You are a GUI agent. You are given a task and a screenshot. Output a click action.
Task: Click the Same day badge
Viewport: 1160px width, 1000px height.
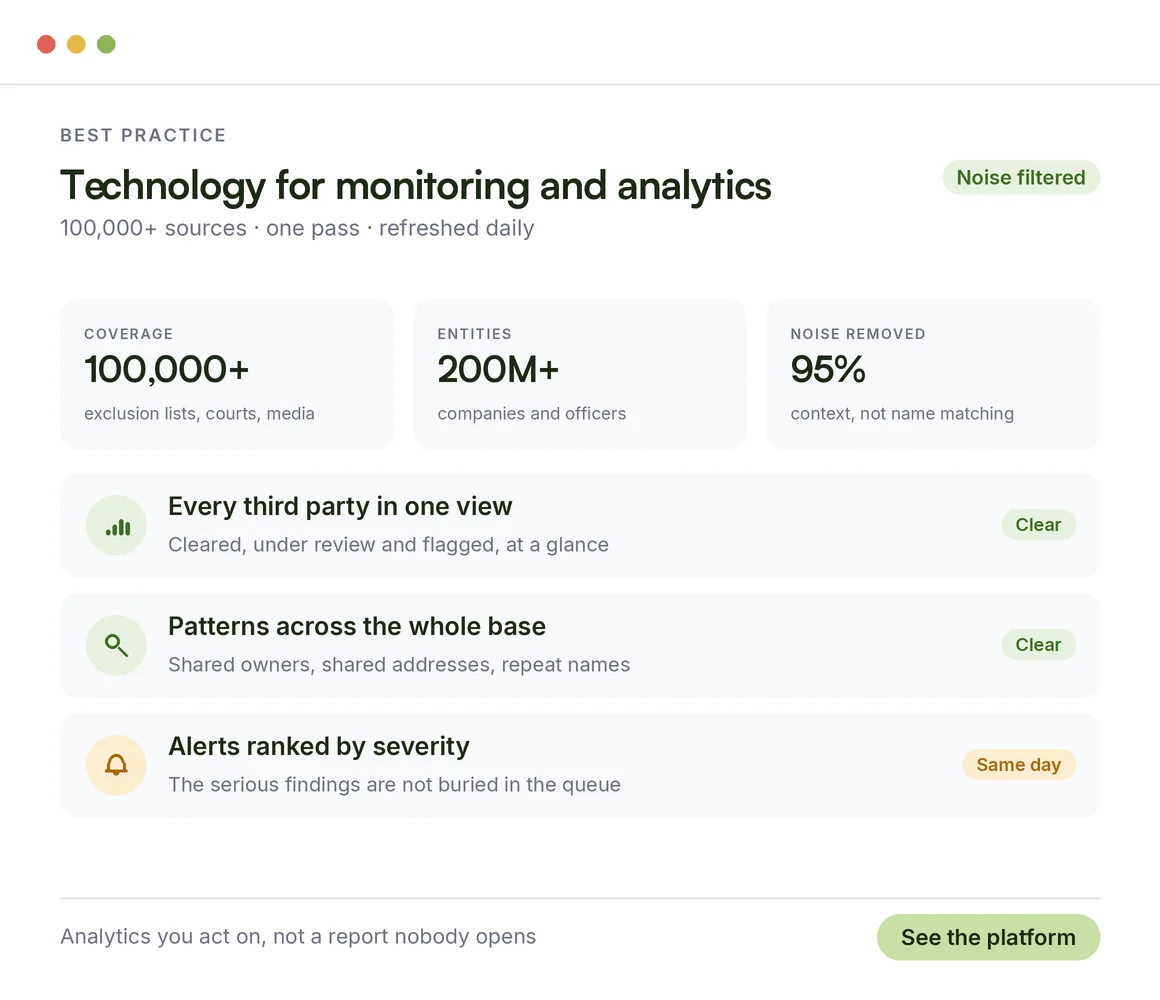[1019, 764]
